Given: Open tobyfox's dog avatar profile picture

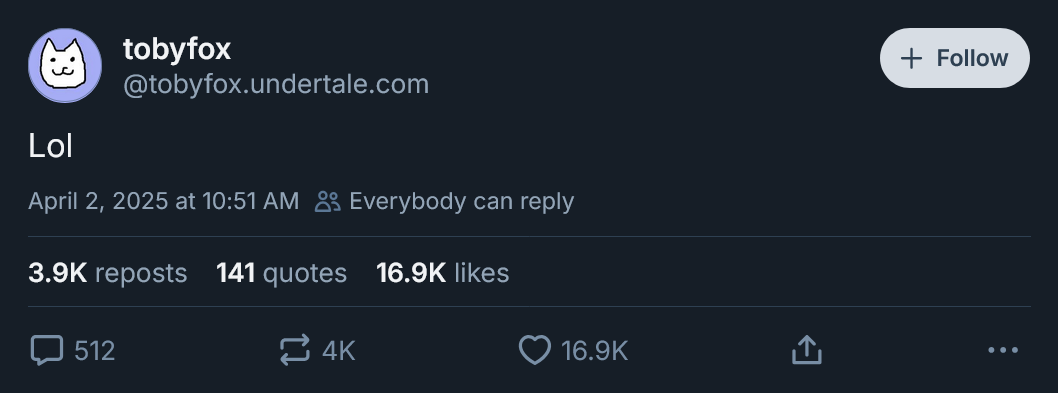Looking at the screenshot, I should tap(65, 66).
